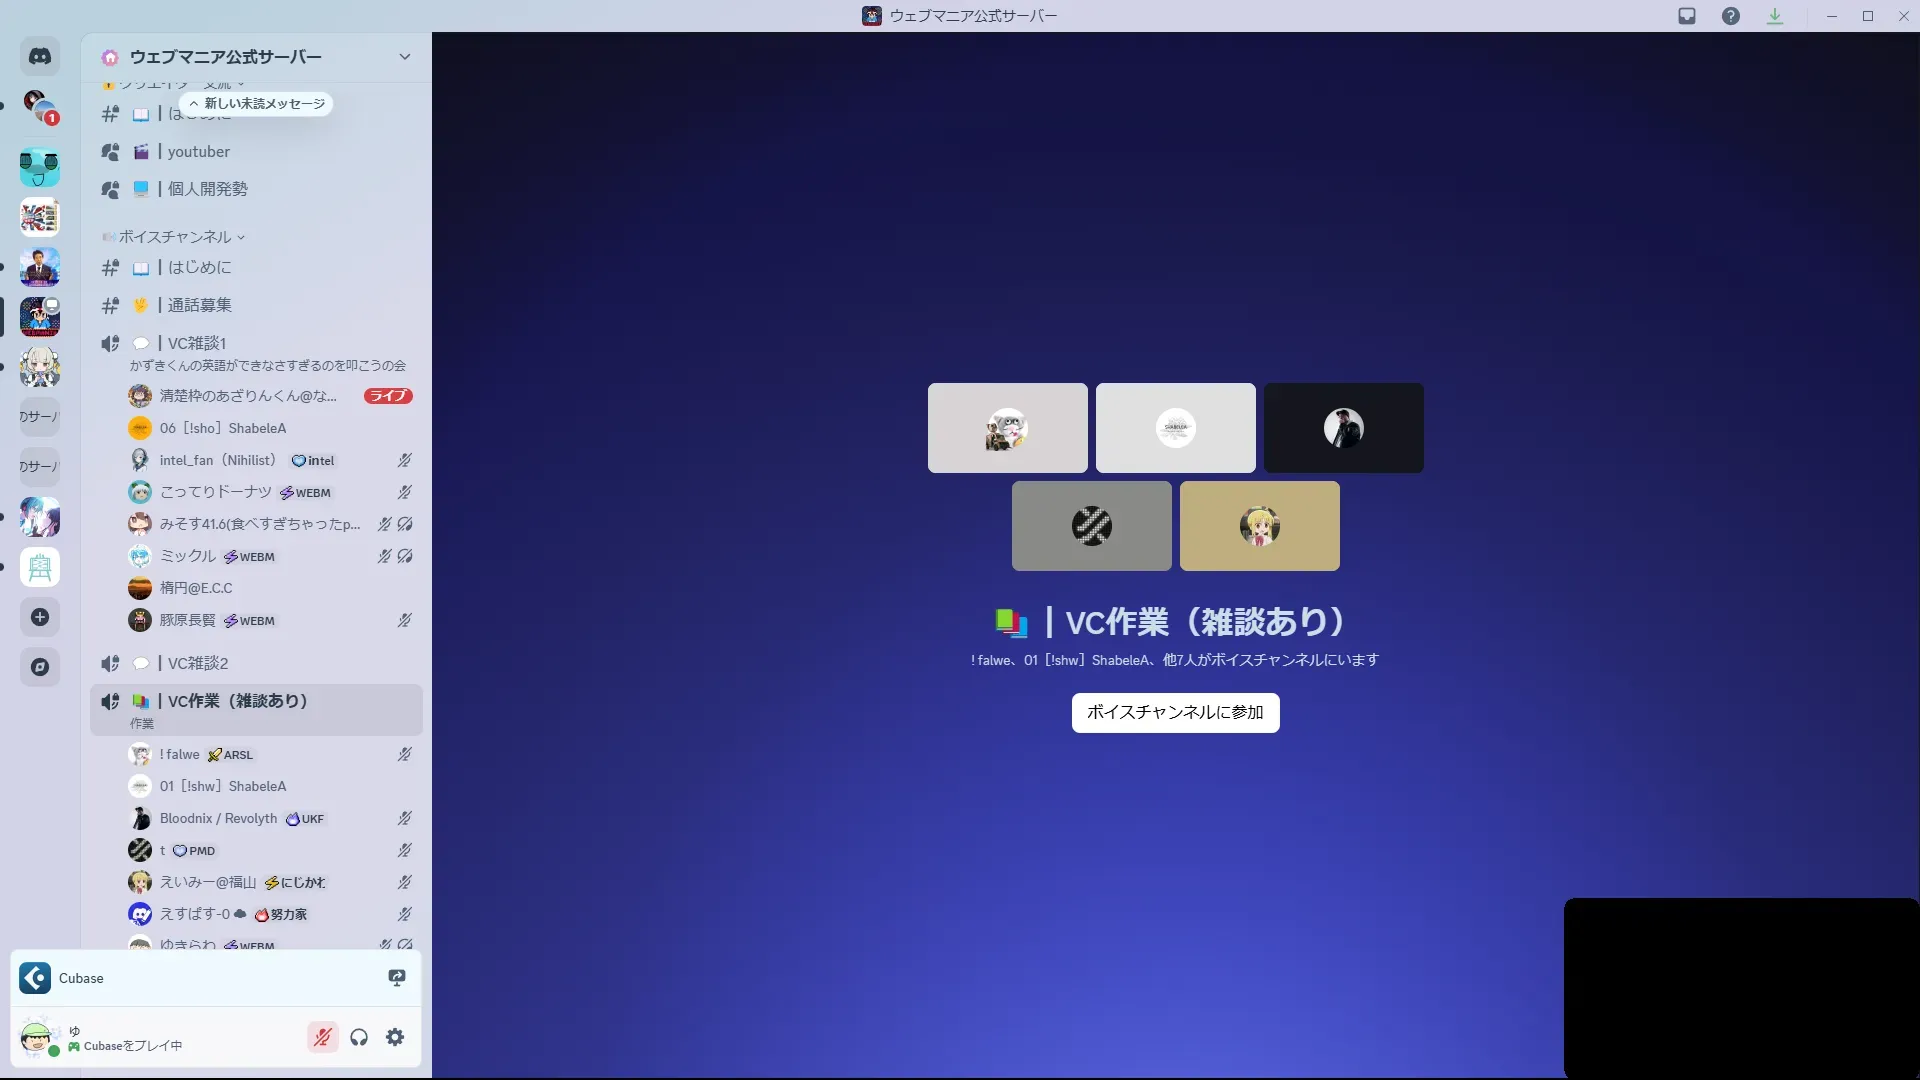The height and width of the screenshot is (1080, 1920).
Task: Open the inbox icon in title bar
Action: [1687, 16]
